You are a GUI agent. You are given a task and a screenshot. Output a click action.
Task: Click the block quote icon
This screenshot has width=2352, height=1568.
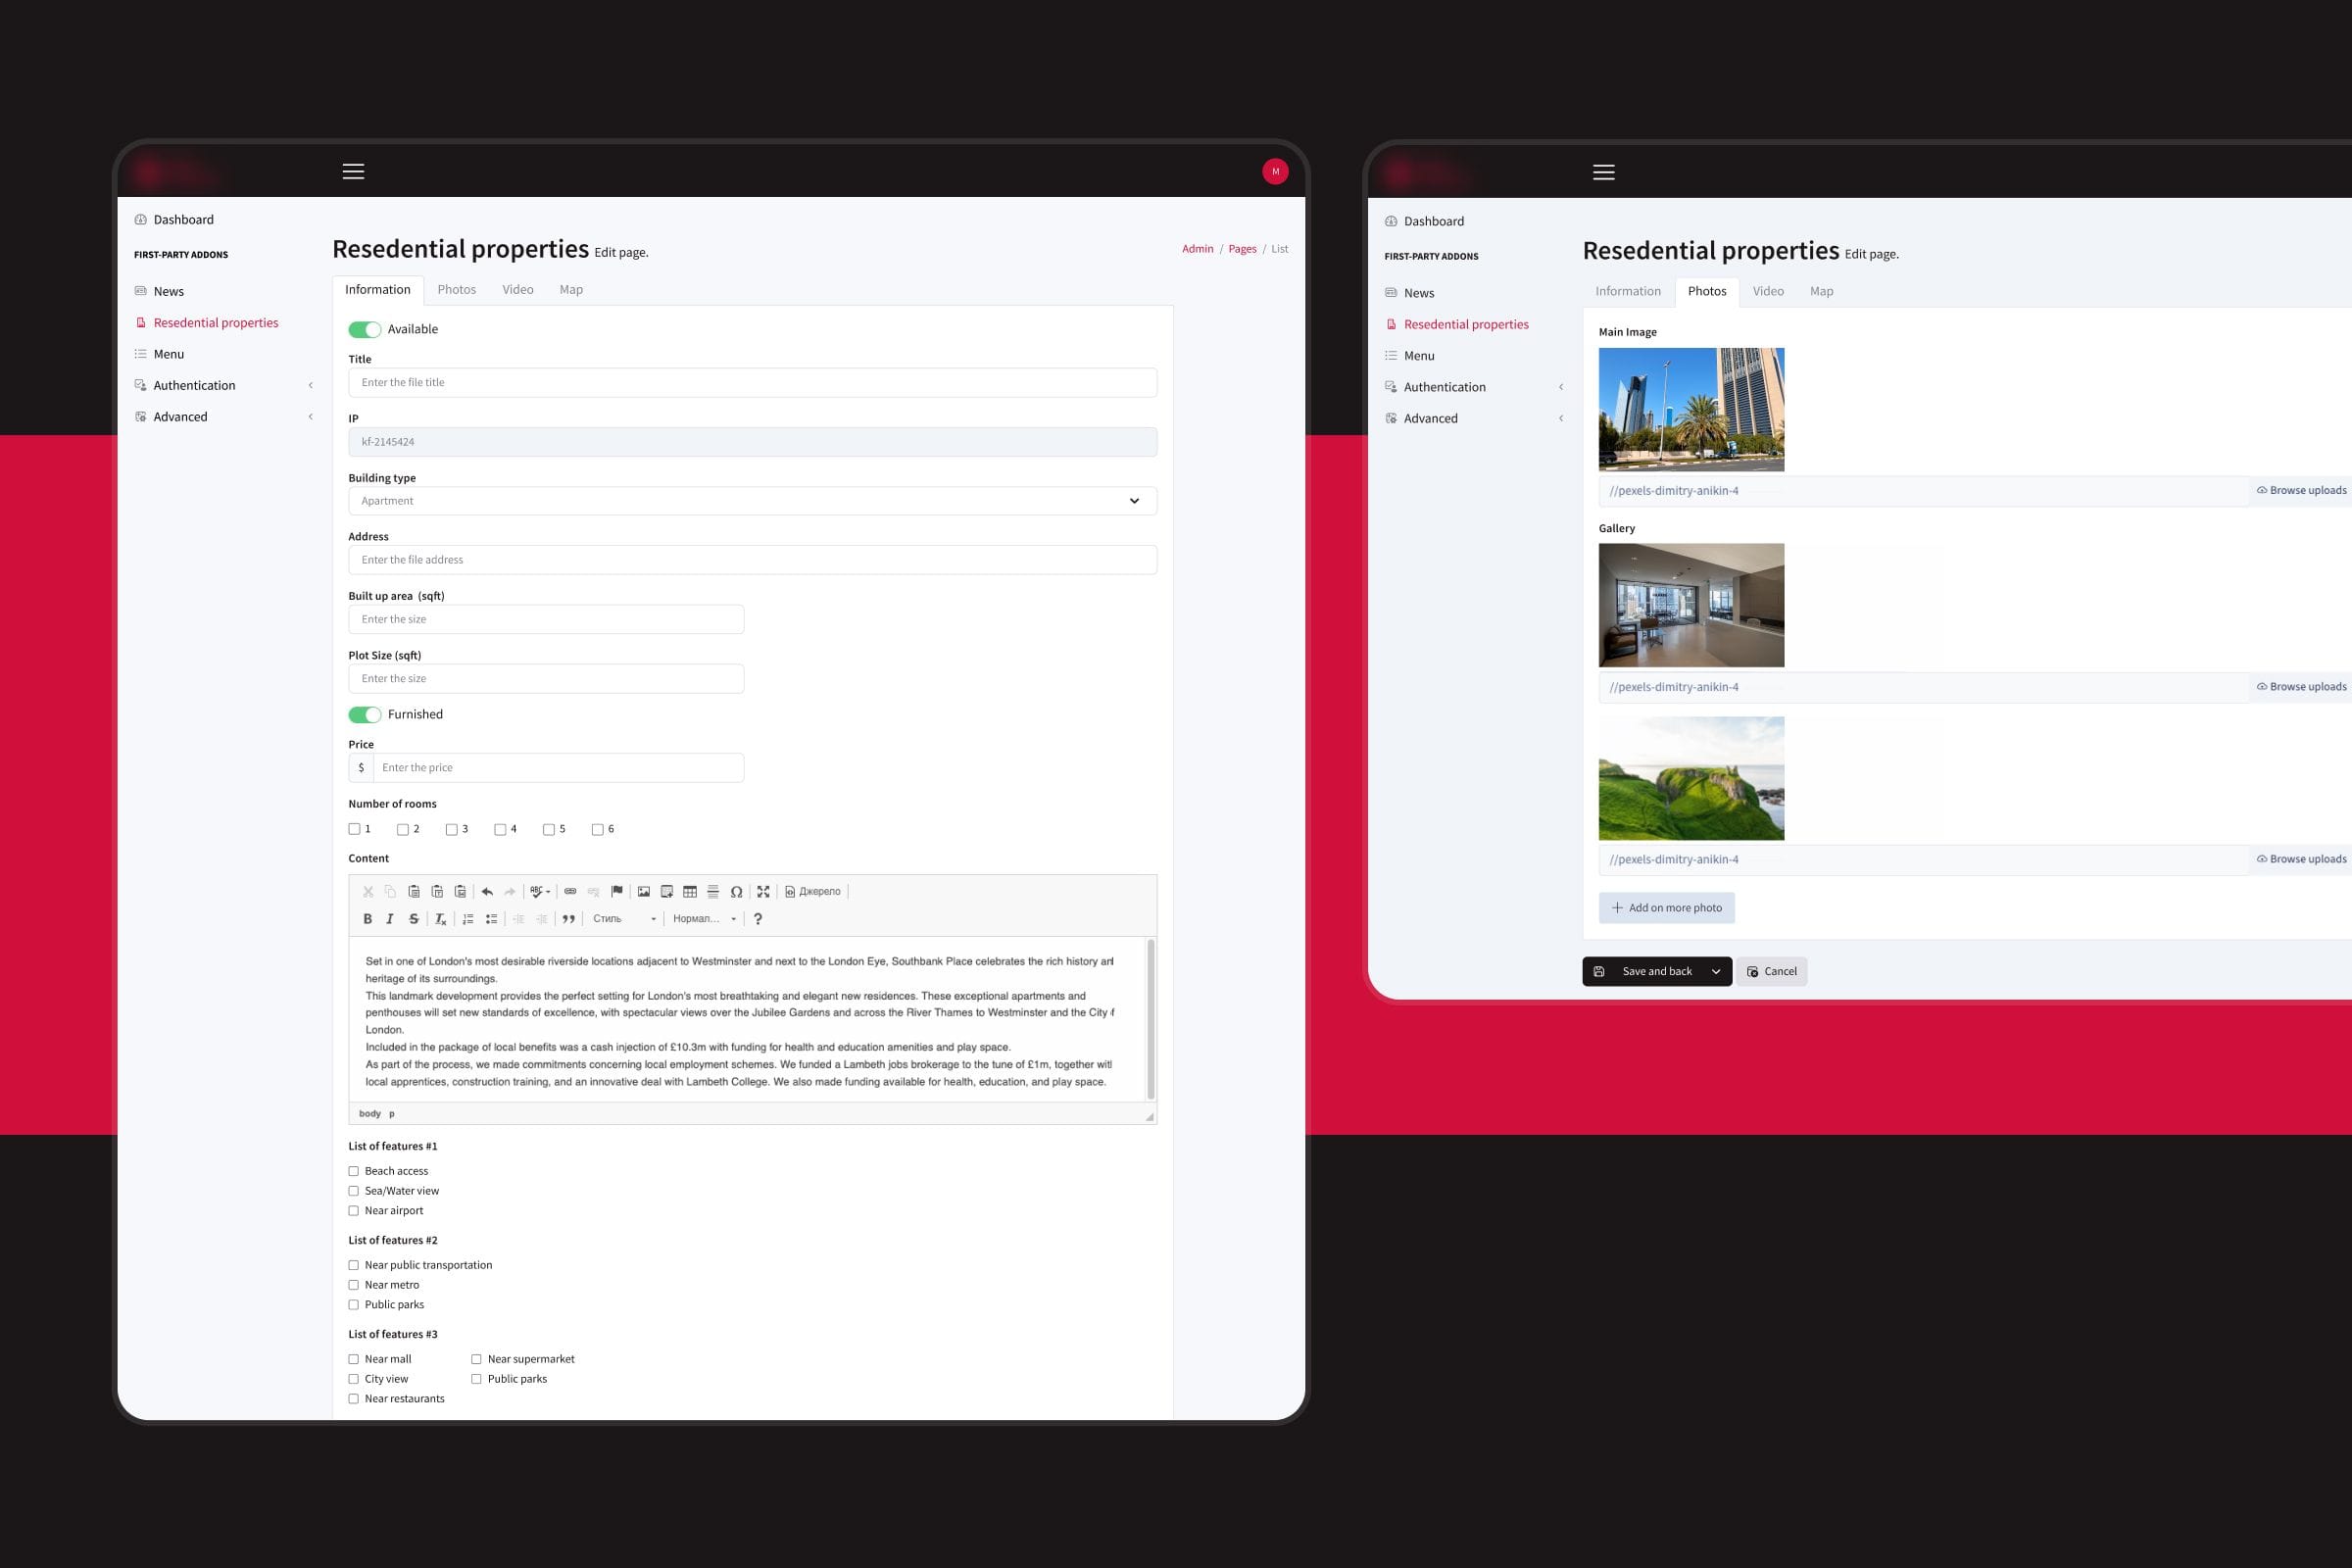click(x=568, y=919)
